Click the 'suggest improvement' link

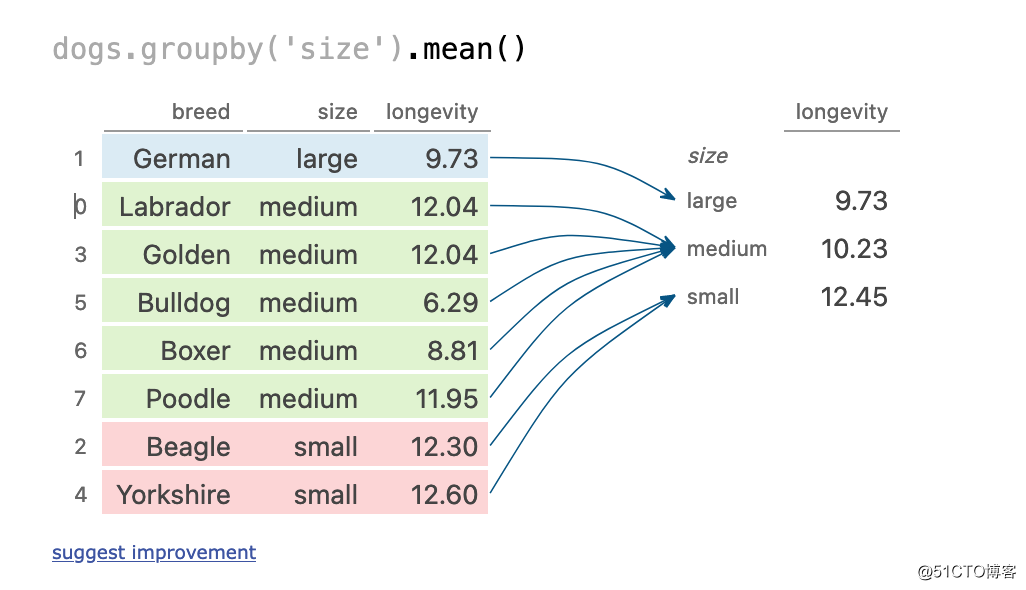[x=154, y=553]
